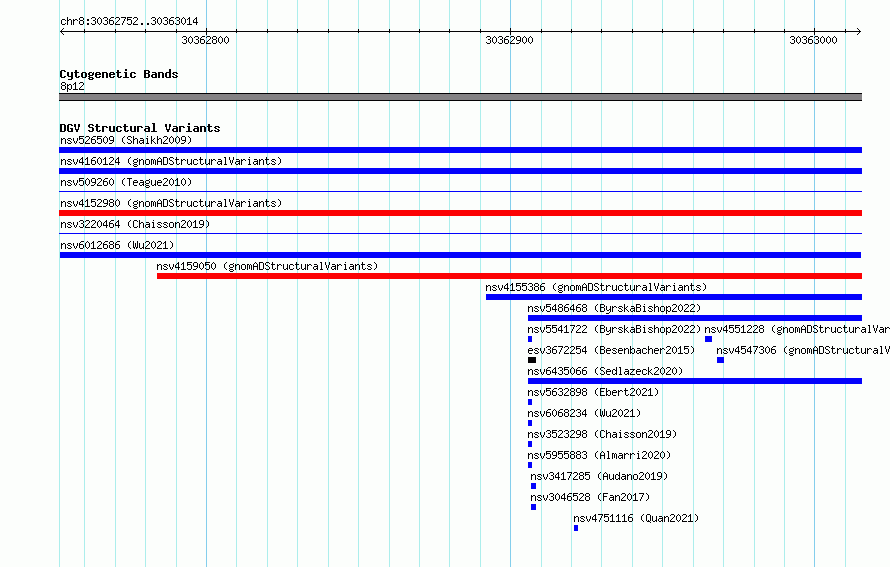Open nsv5541722 (ByrskaBishop2022) label

point(614,329)
